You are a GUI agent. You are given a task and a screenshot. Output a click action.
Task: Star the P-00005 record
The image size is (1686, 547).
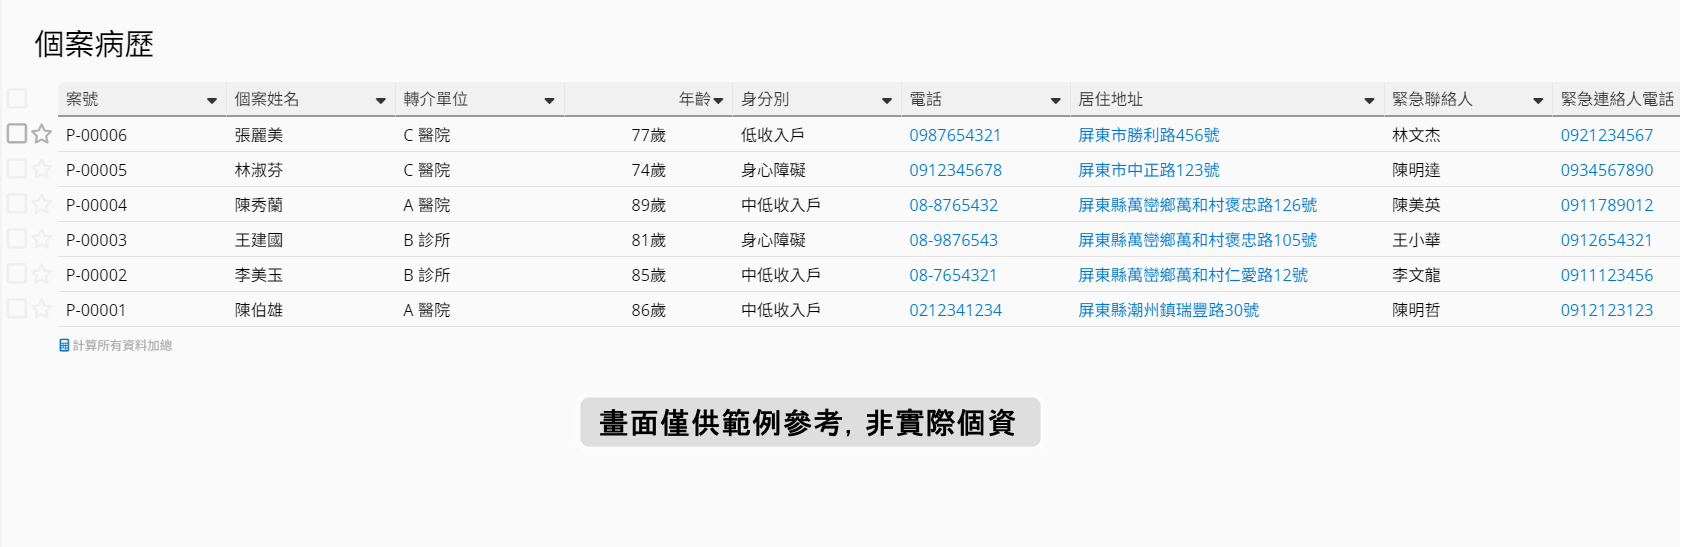pyautogui.click(x=41, y=169)
